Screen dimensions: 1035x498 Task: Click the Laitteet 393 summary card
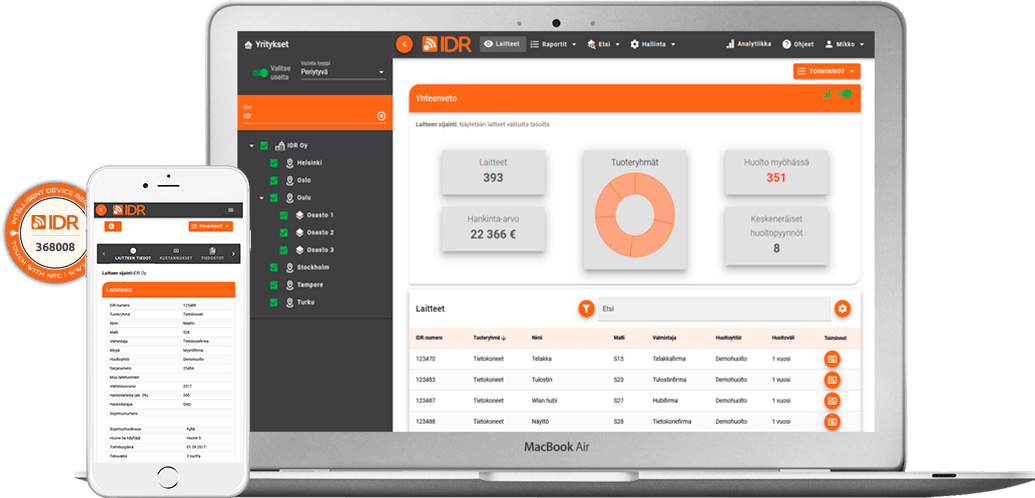pyautogui.click(x=493, y=172)
